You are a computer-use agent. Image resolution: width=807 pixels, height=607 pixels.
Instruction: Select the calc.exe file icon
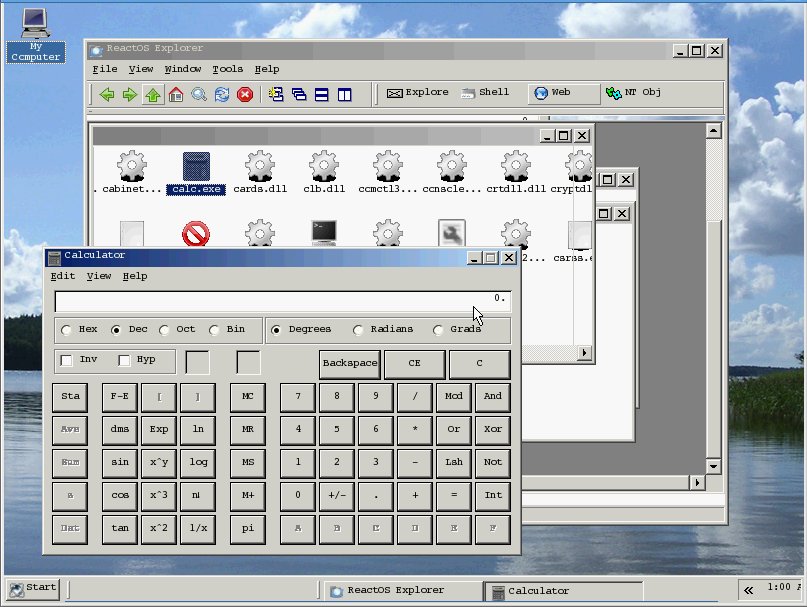[196, 167]
